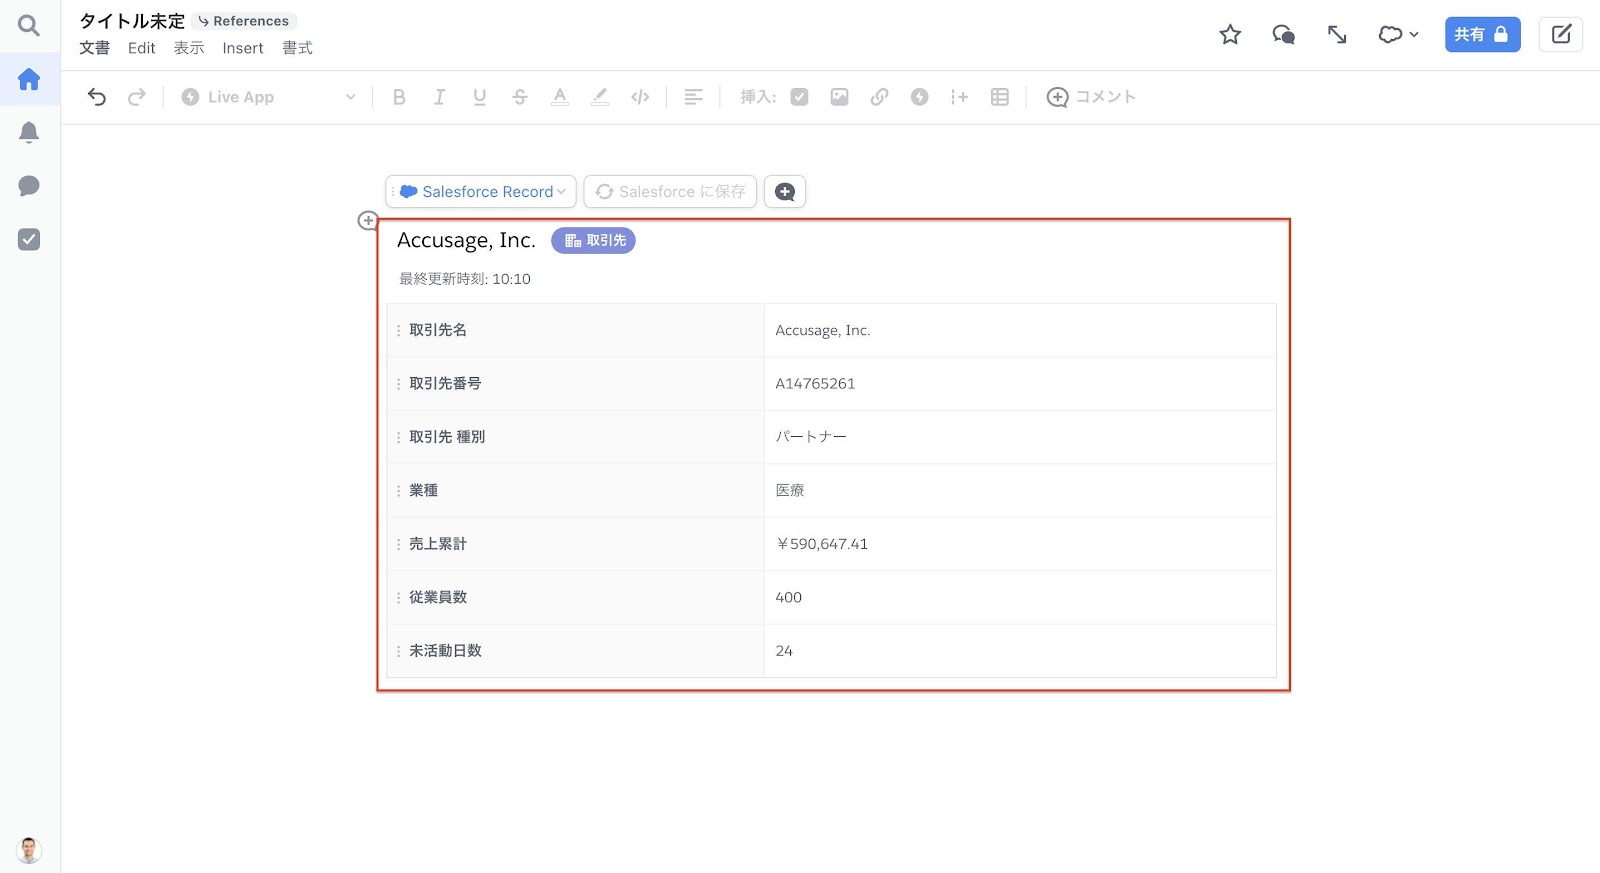Image resolution: width=1600 pixels, height=873 pixels.
Task: Click the 取引先 badge
Action: [593, 241]
